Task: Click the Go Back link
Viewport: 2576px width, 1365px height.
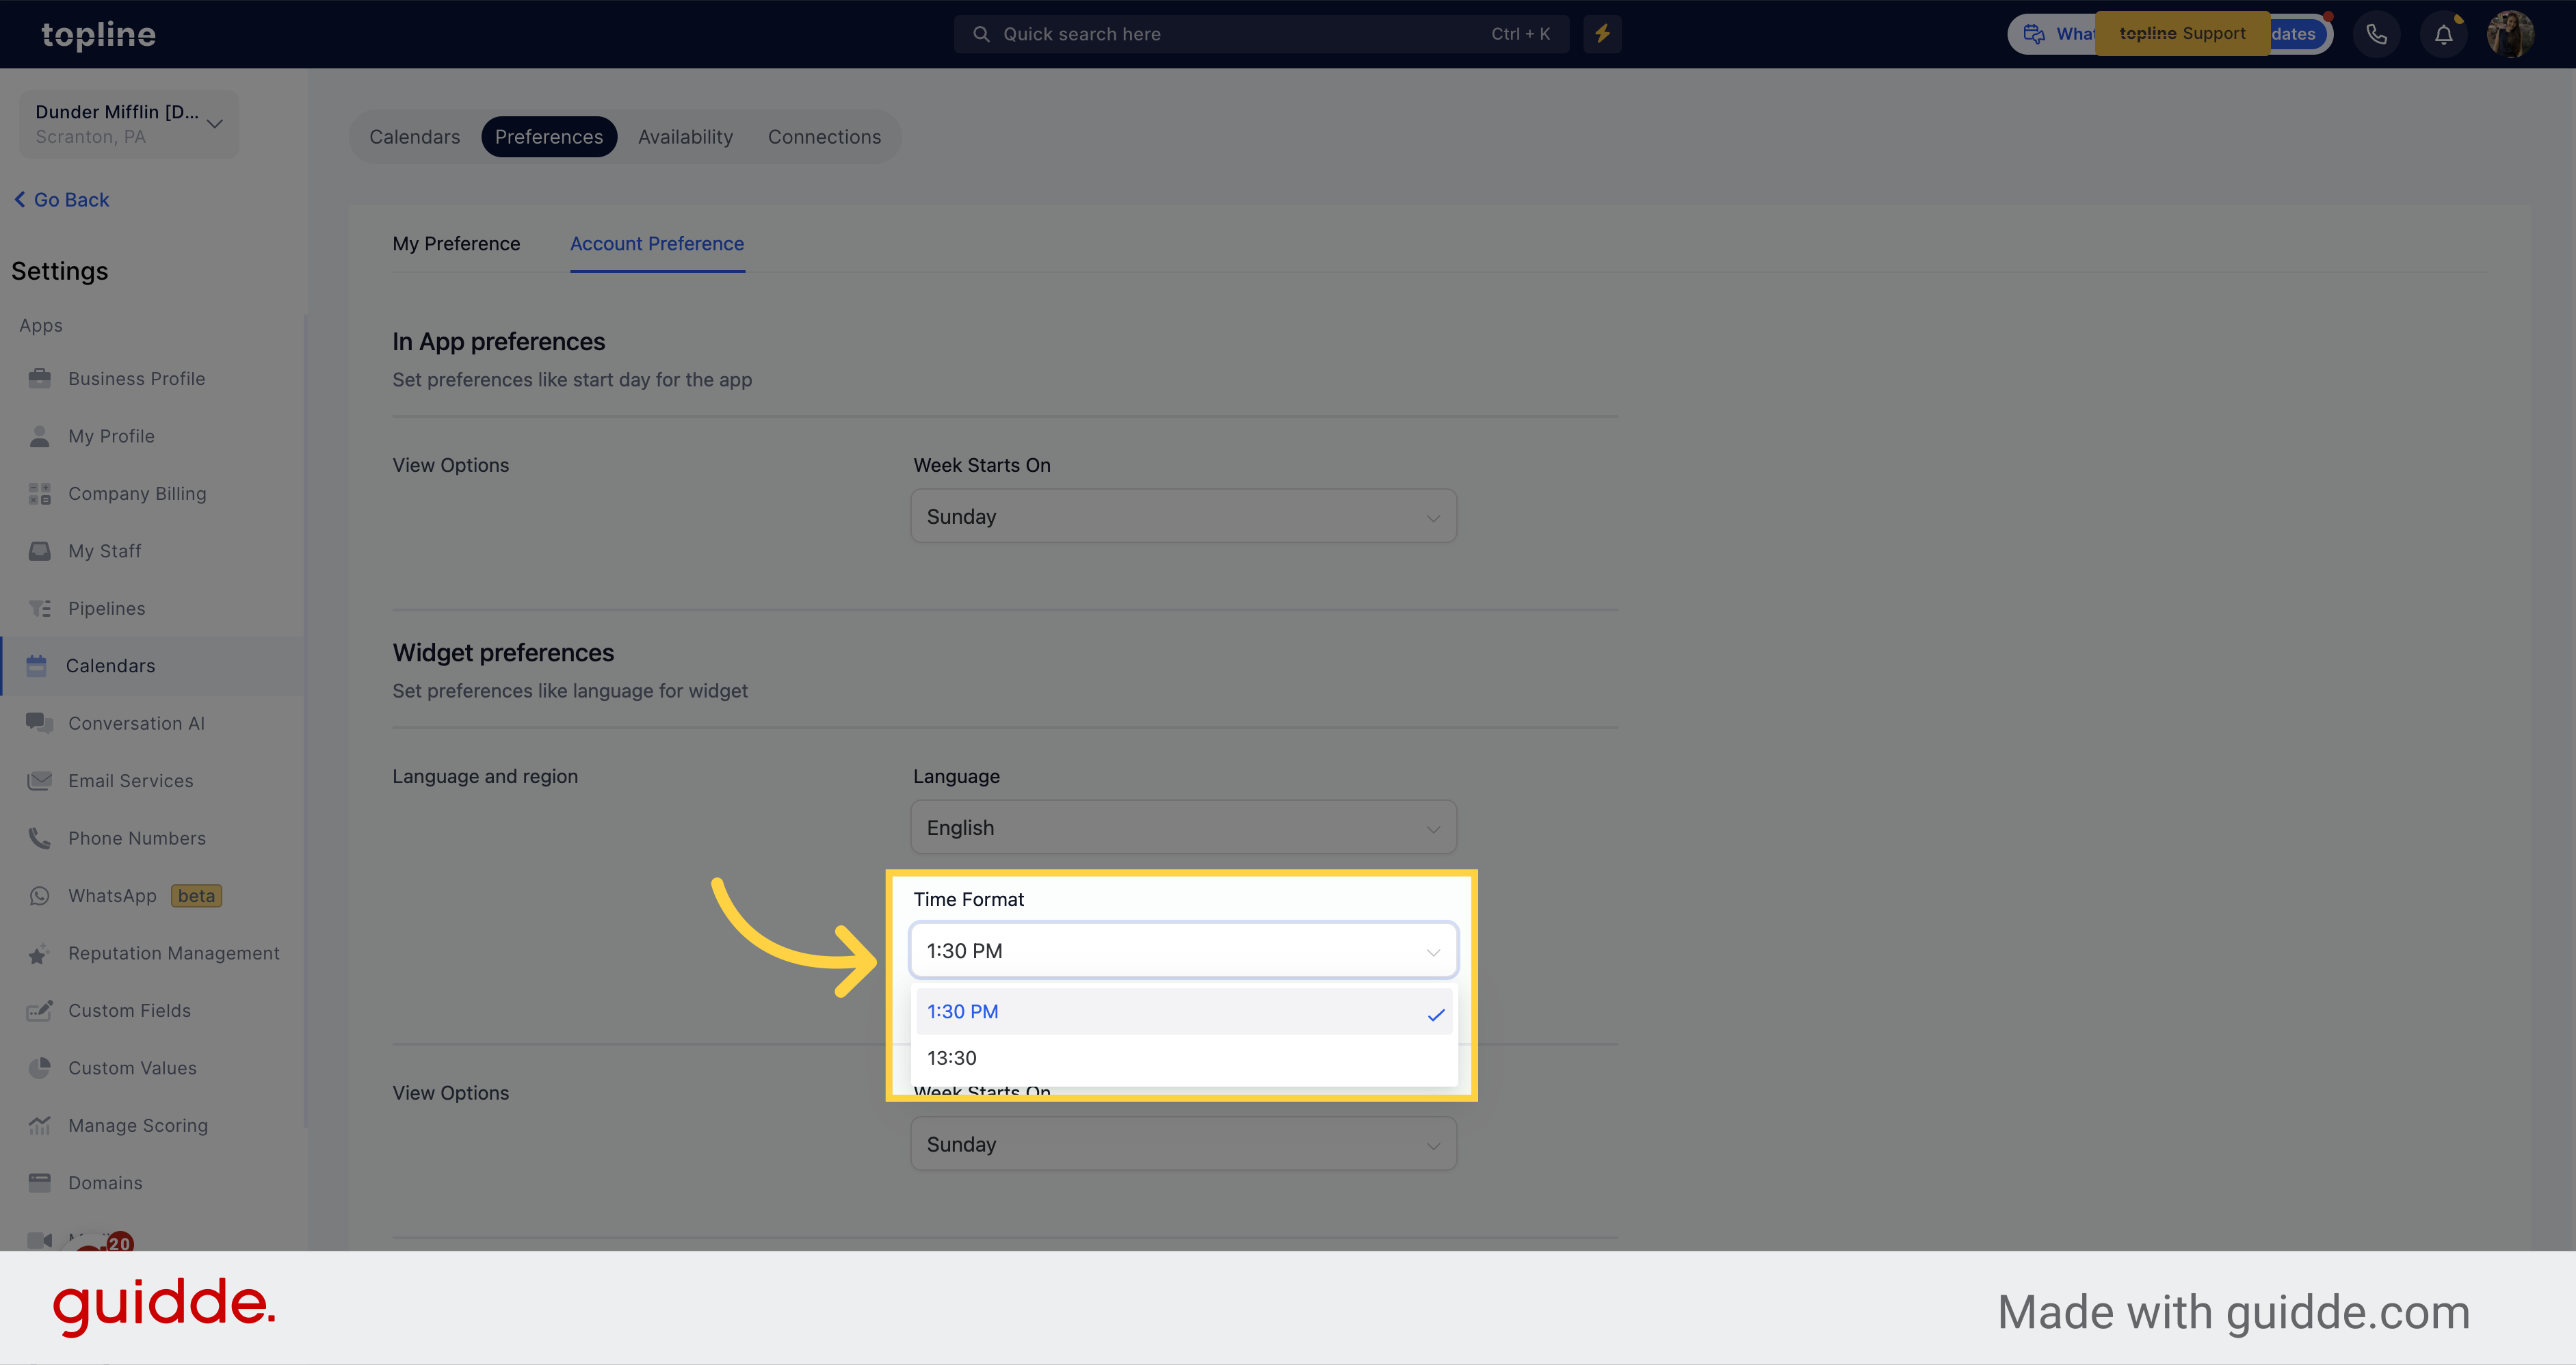Action: coord(63,200)
